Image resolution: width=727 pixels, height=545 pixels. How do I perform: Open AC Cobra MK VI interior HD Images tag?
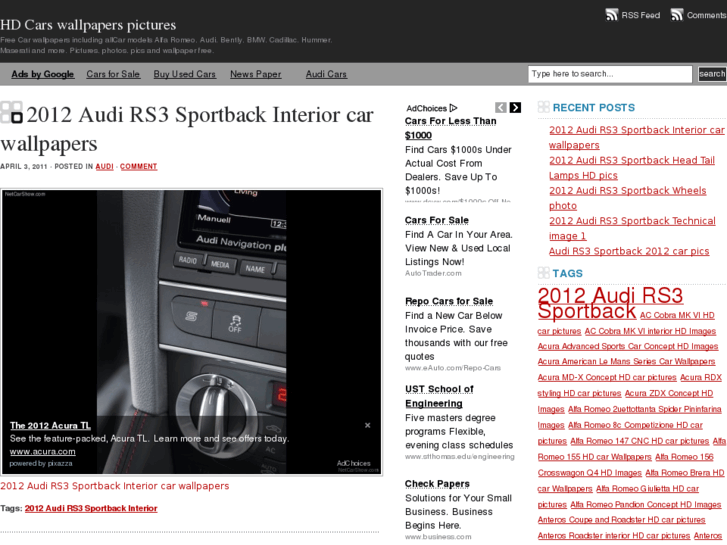pyautogui.click(x=650, y=331)
